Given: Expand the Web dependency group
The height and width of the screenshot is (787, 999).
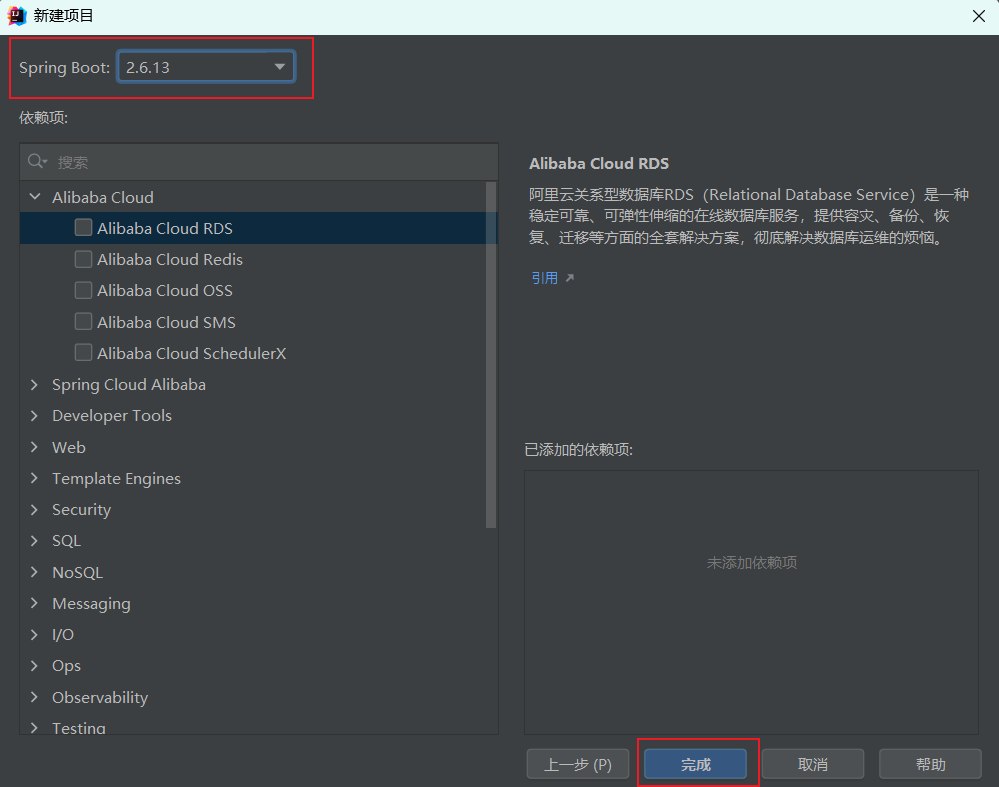Looking at the screenshot, I should pyautogui.click(x=34, y=447).
